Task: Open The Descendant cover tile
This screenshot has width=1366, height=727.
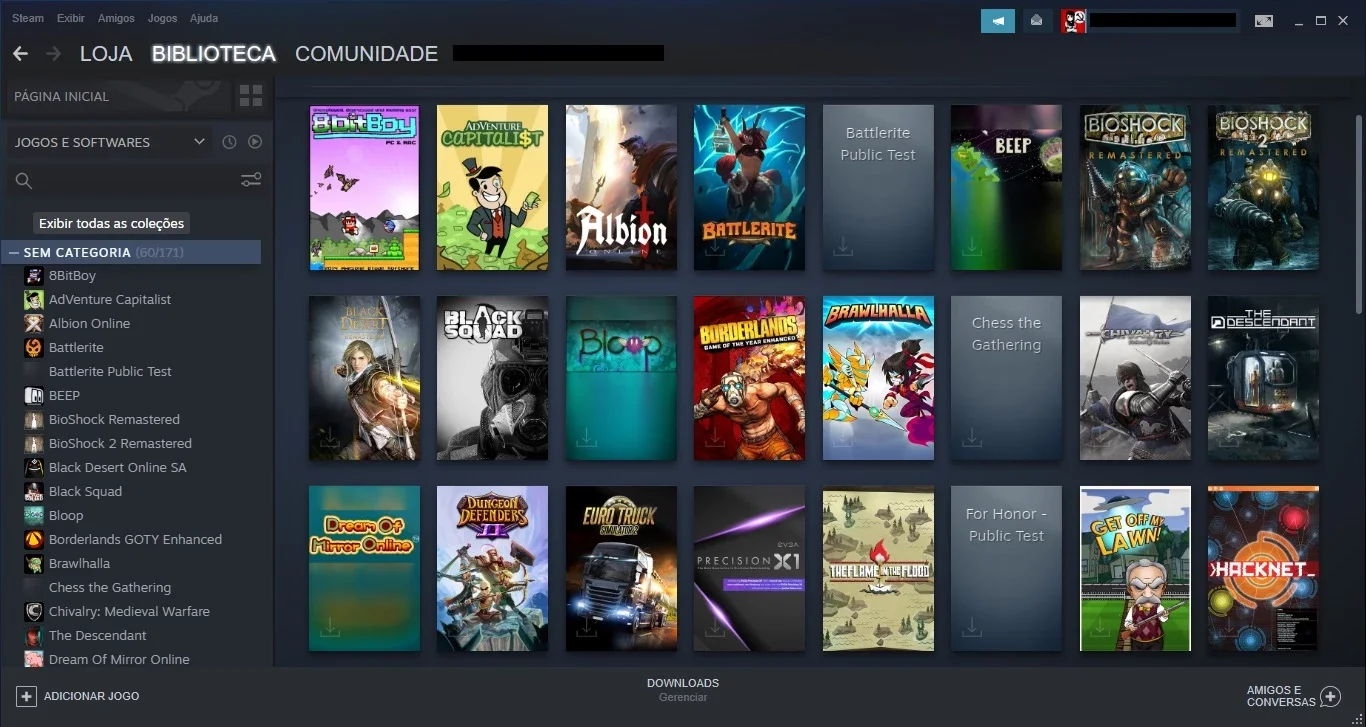Action: tap(1263, 378)
